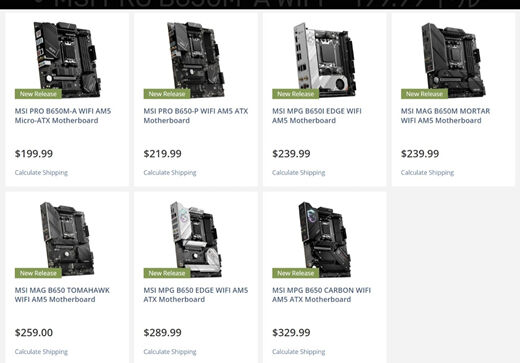The width and height of the screenshot is (520, 363).
Task: Calculate Shipping for the $199.99 motherboard
Action: click(41, 173)
